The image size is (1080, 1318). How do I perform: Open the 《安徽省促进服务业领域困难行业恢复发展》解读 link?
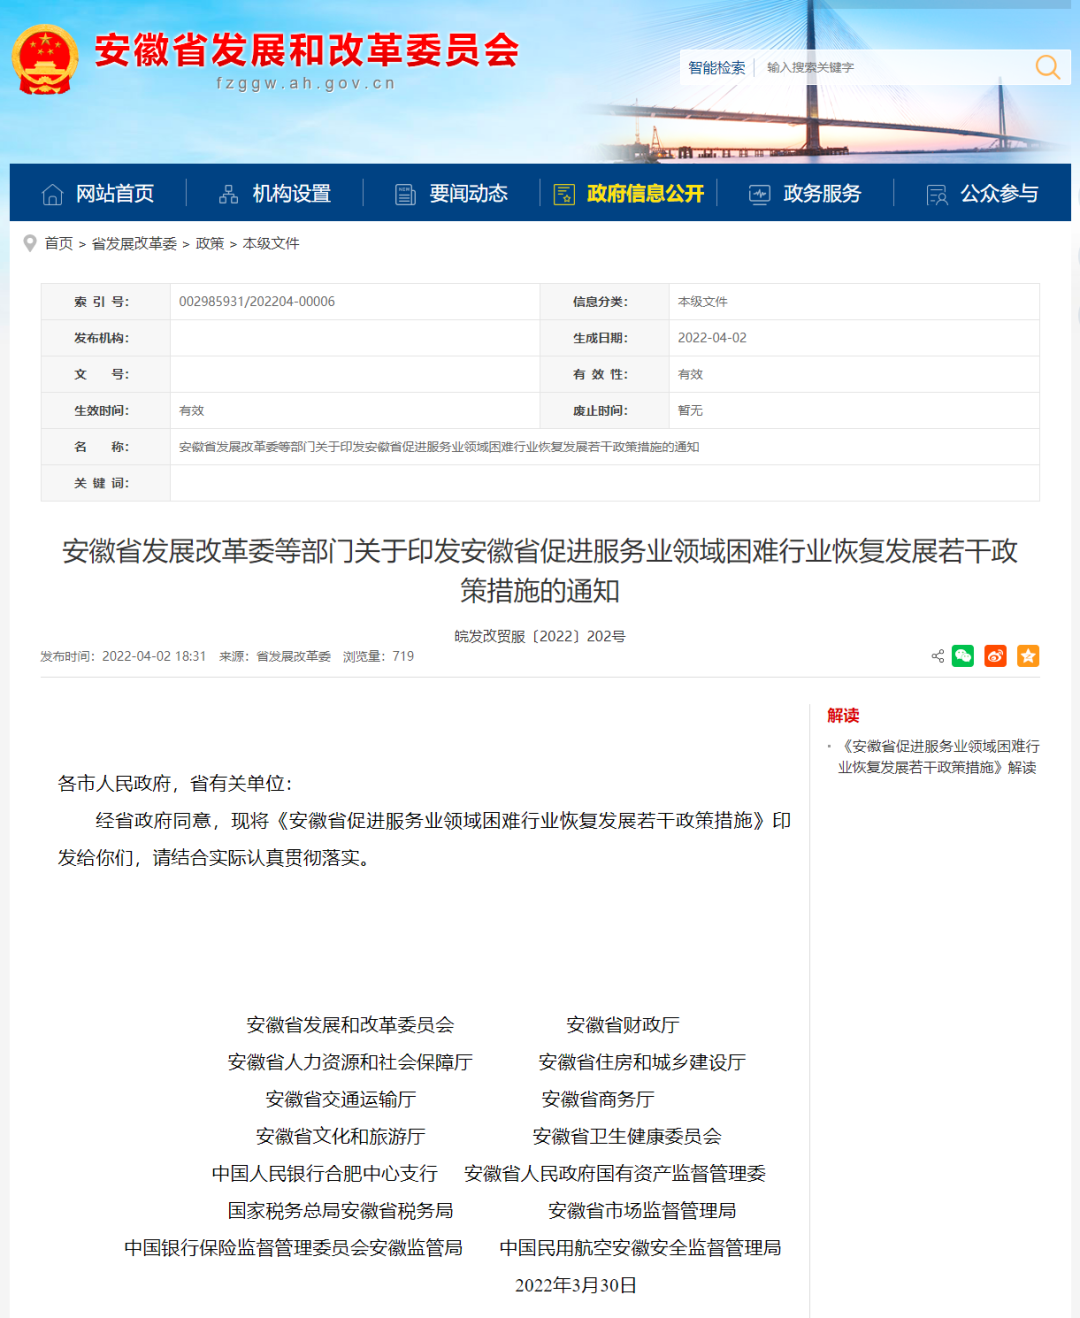941,757
